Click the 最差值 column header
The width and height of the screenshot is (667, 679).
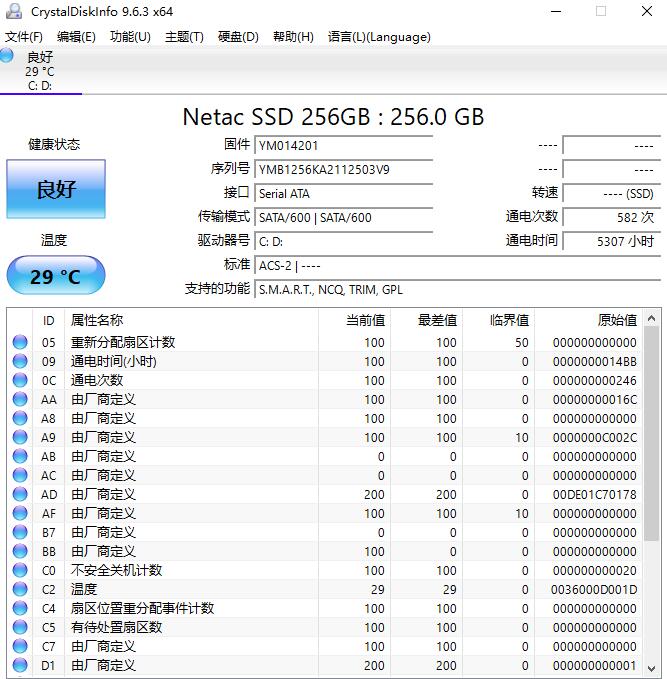[427, 320]
